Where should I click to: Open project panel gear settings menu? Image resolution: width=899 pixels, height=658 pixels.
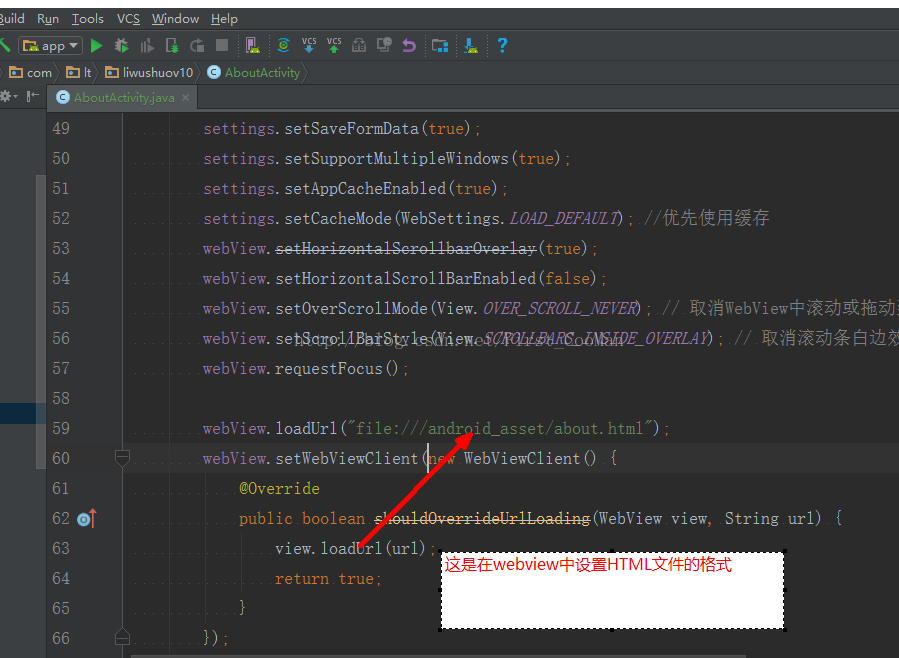click(9, 96)
